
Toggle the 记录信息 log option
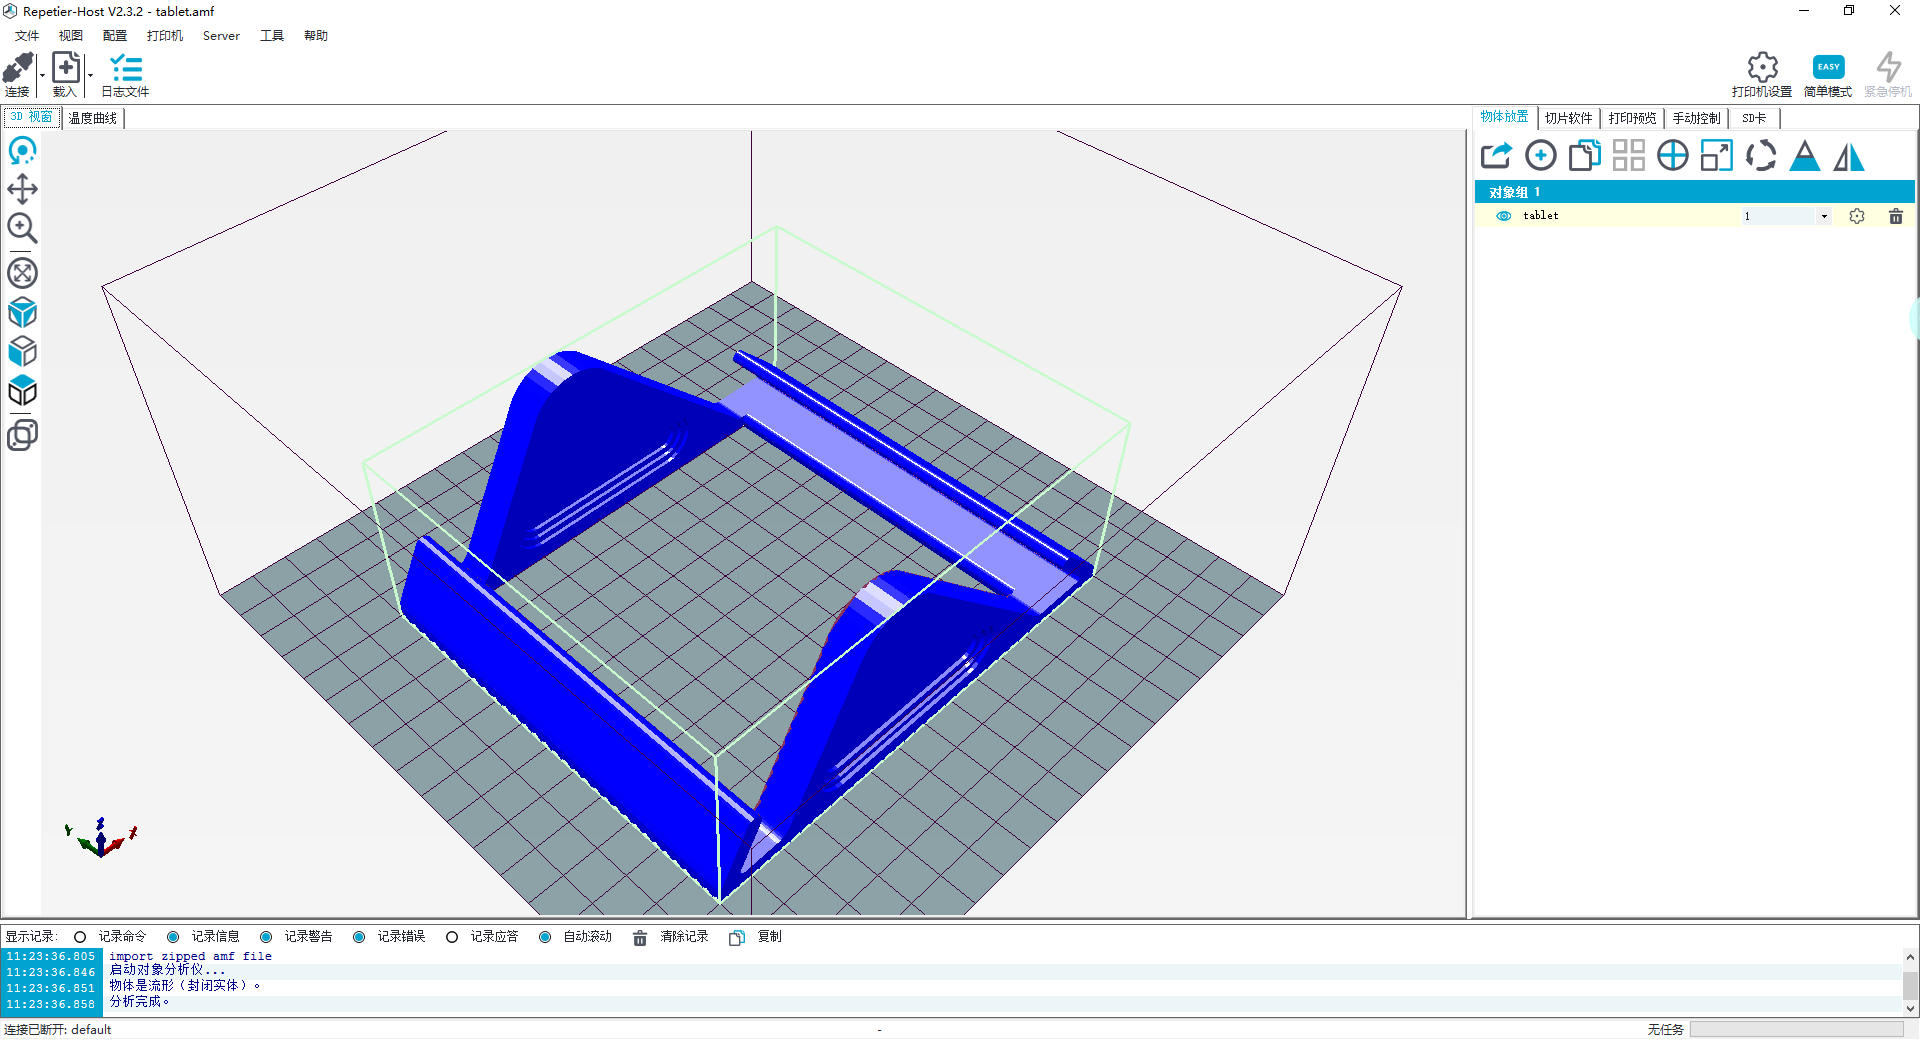(173, 937)
